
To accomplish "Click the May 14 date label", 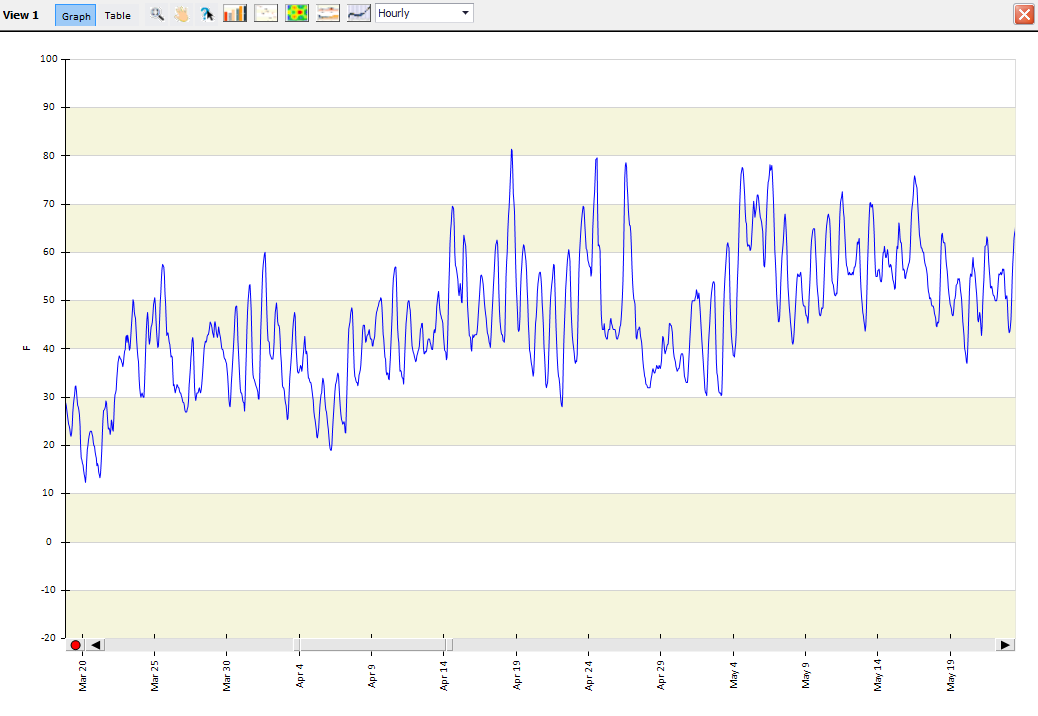I will pos(878,676).
